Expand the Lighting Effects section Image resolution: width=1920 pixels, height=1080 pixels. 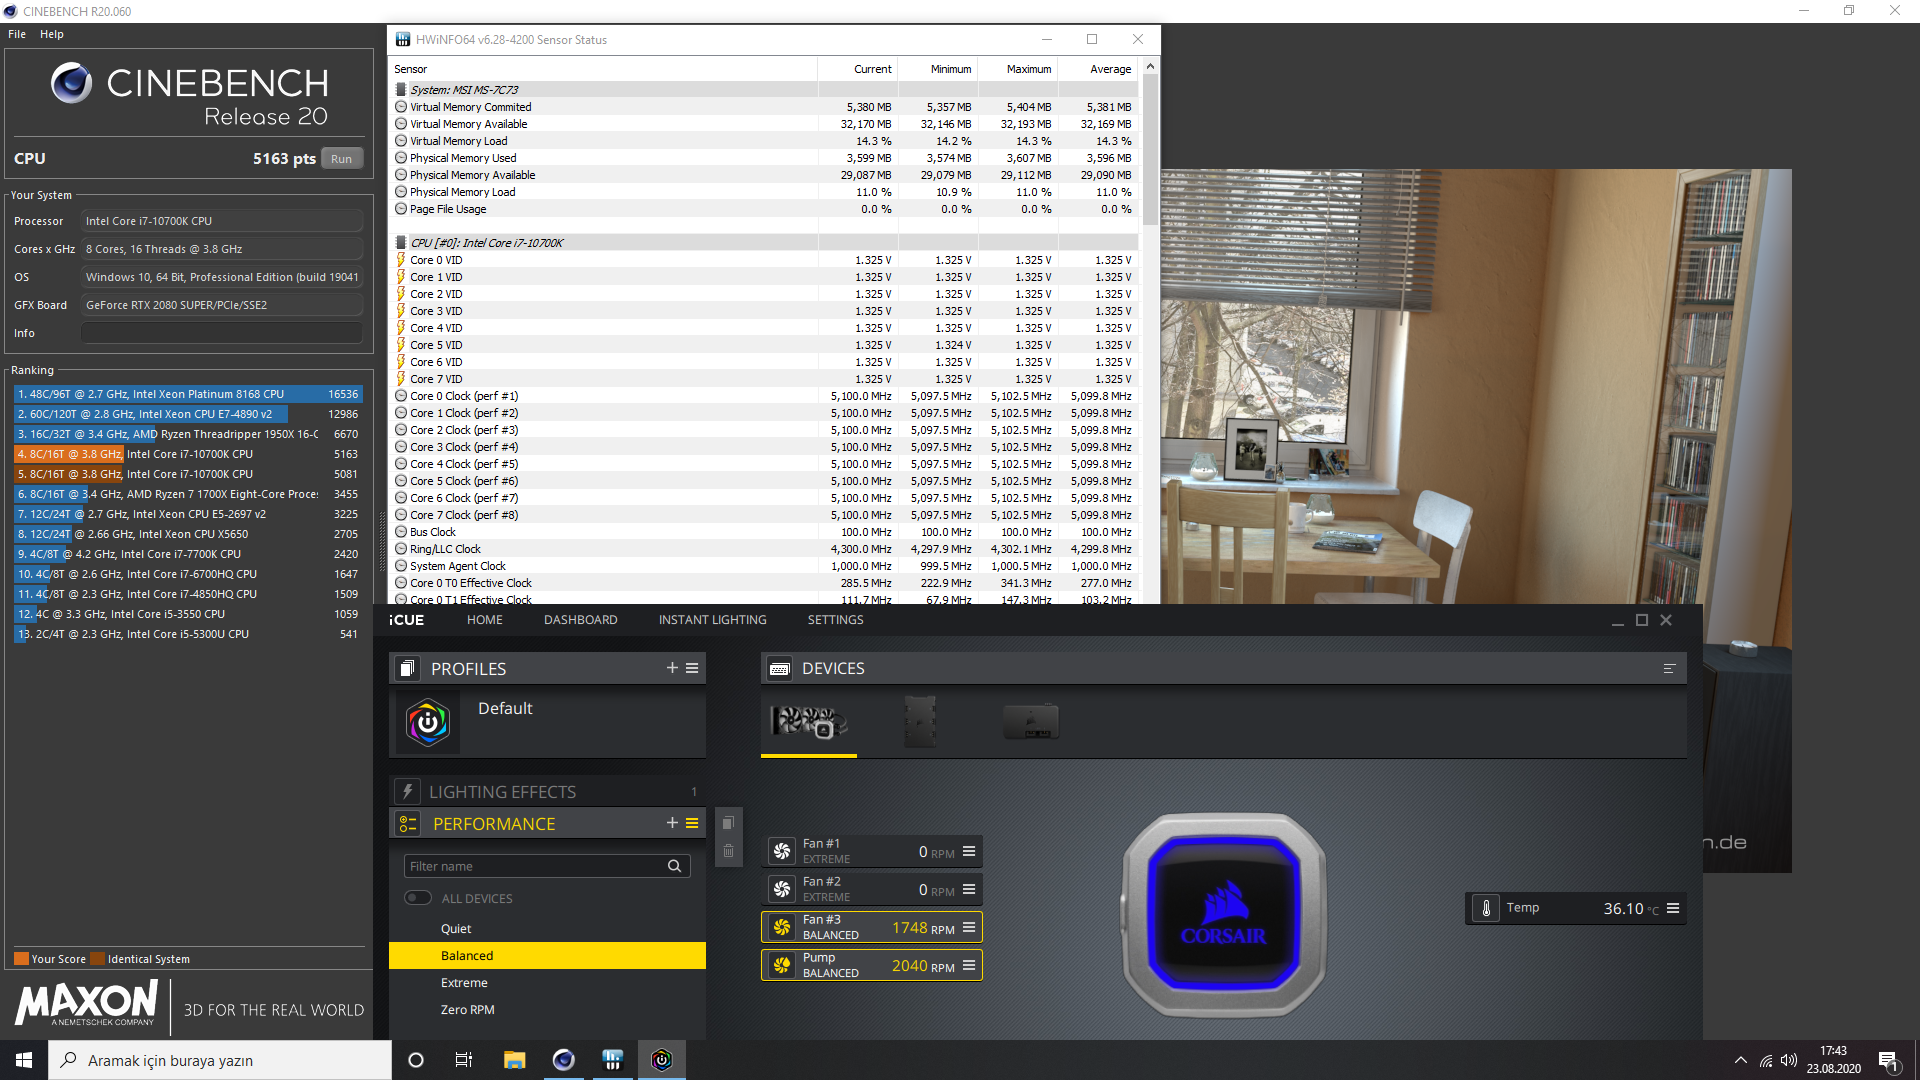point(548,791)
